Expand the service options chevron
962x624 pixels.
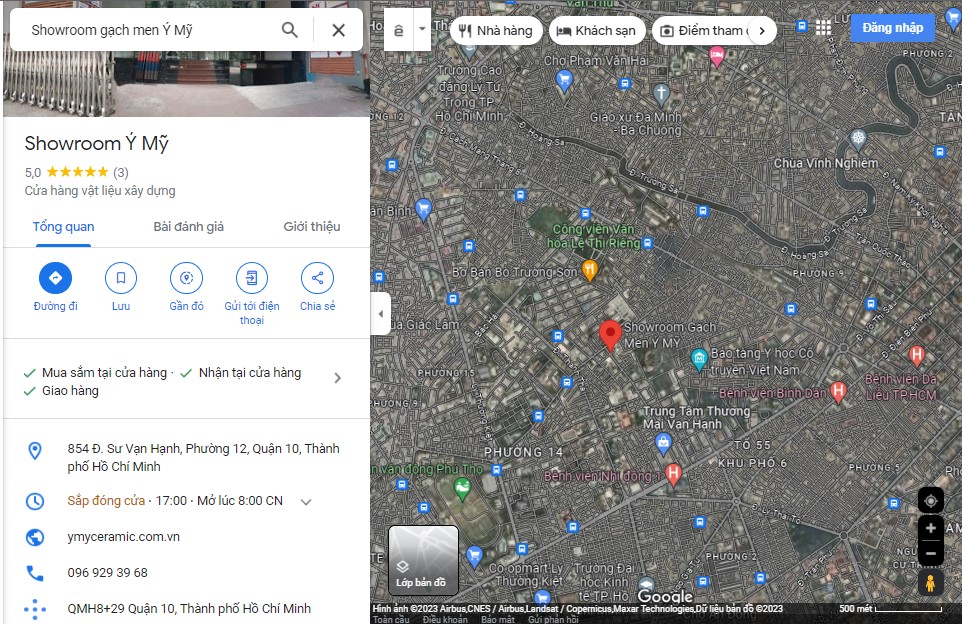[x=337, y=378]
